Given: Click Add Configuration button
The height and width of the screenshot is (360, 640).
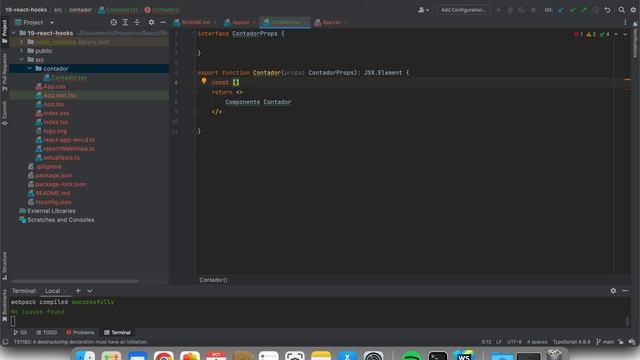Looking at the screenshot, I should click(x=463, y=10).
